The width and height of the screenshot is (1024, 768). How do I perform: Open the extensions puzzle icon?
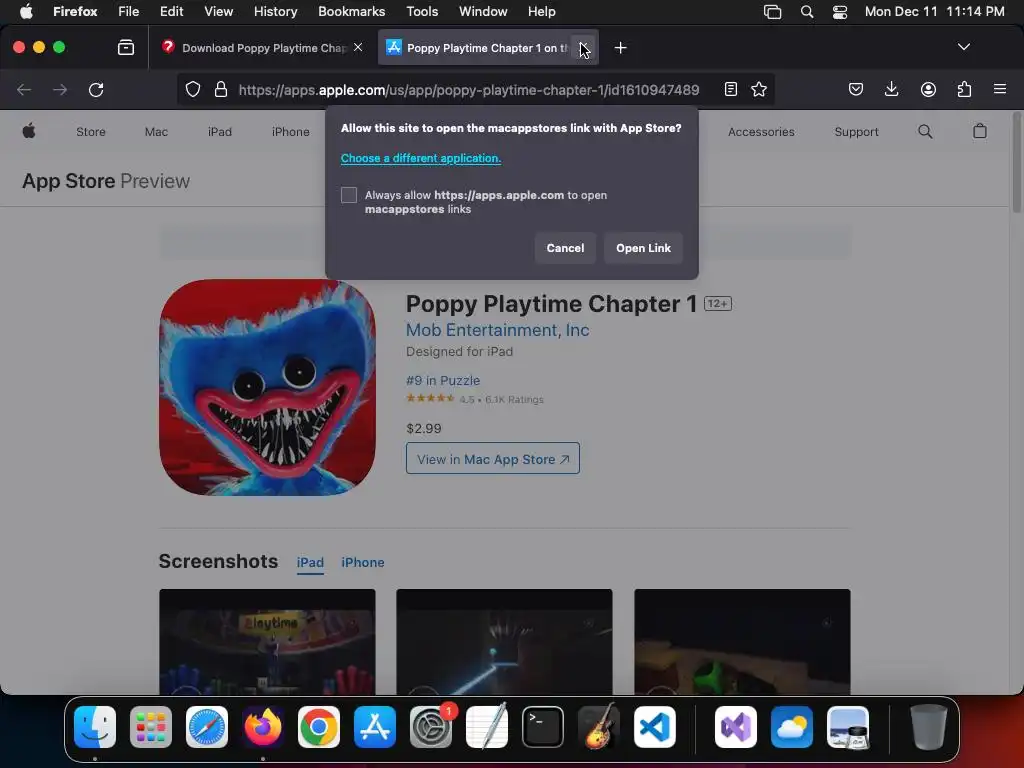[964, 89]
